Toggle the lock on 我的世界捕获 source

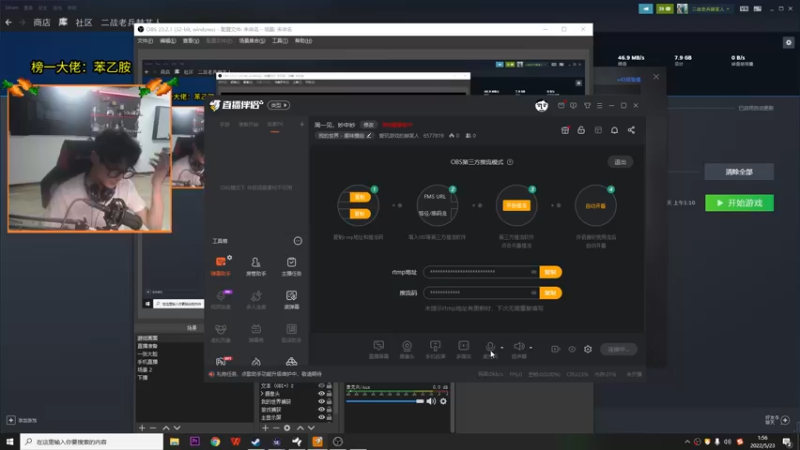tap(329, 402)
